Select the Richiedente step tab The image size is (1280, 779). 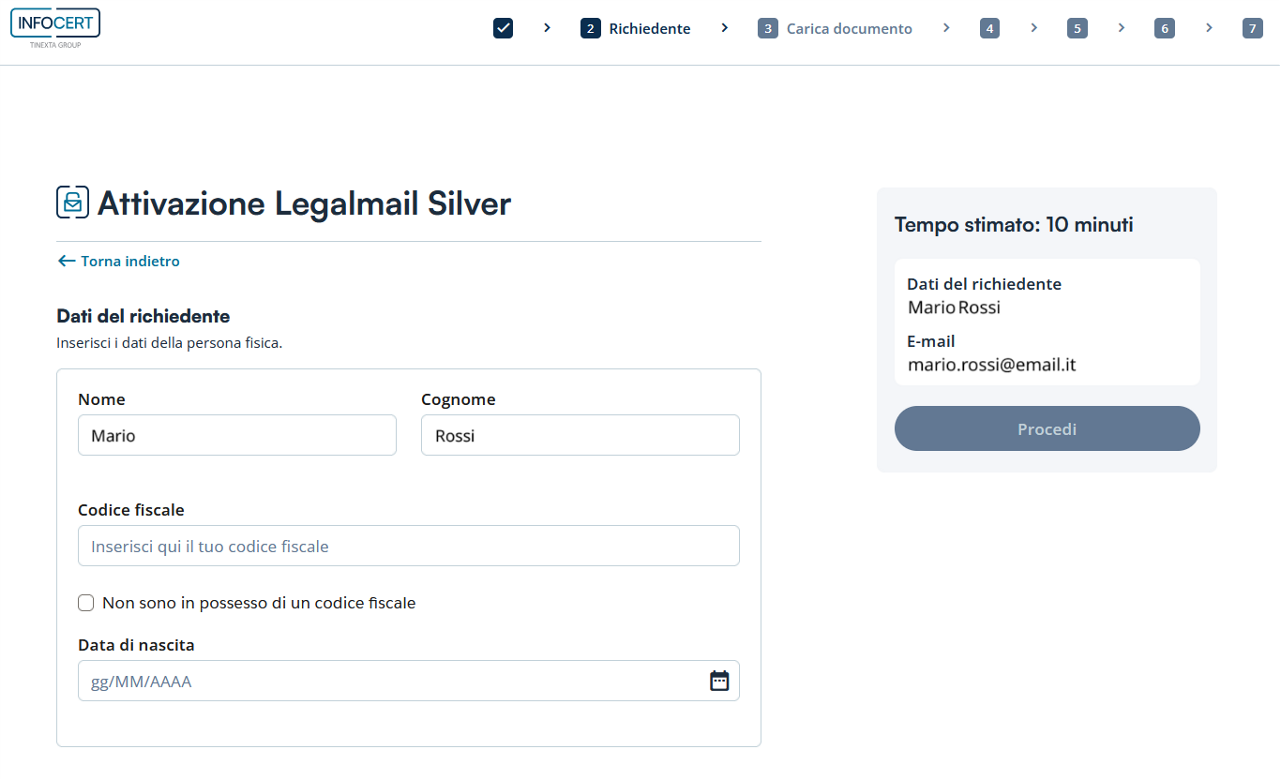[636, 28]
